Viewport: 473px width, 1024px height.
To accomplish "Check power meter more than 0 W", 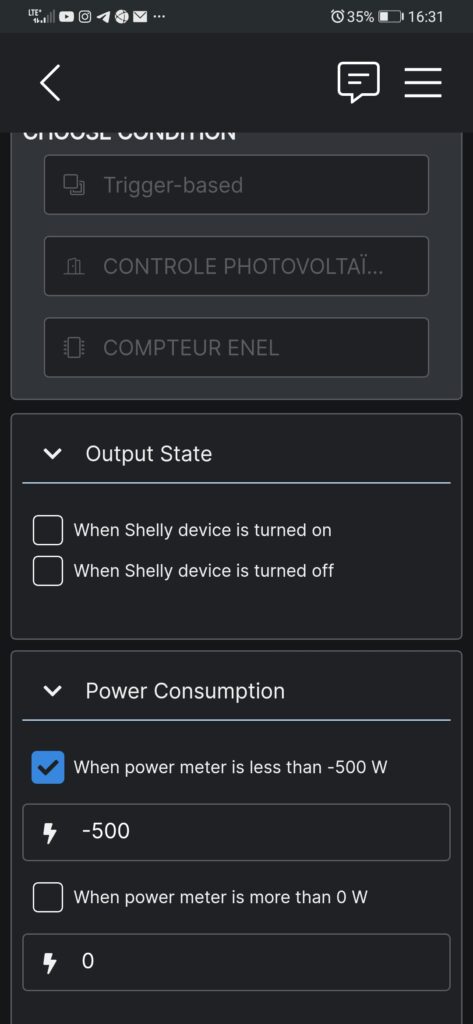I will pos(48,897).
